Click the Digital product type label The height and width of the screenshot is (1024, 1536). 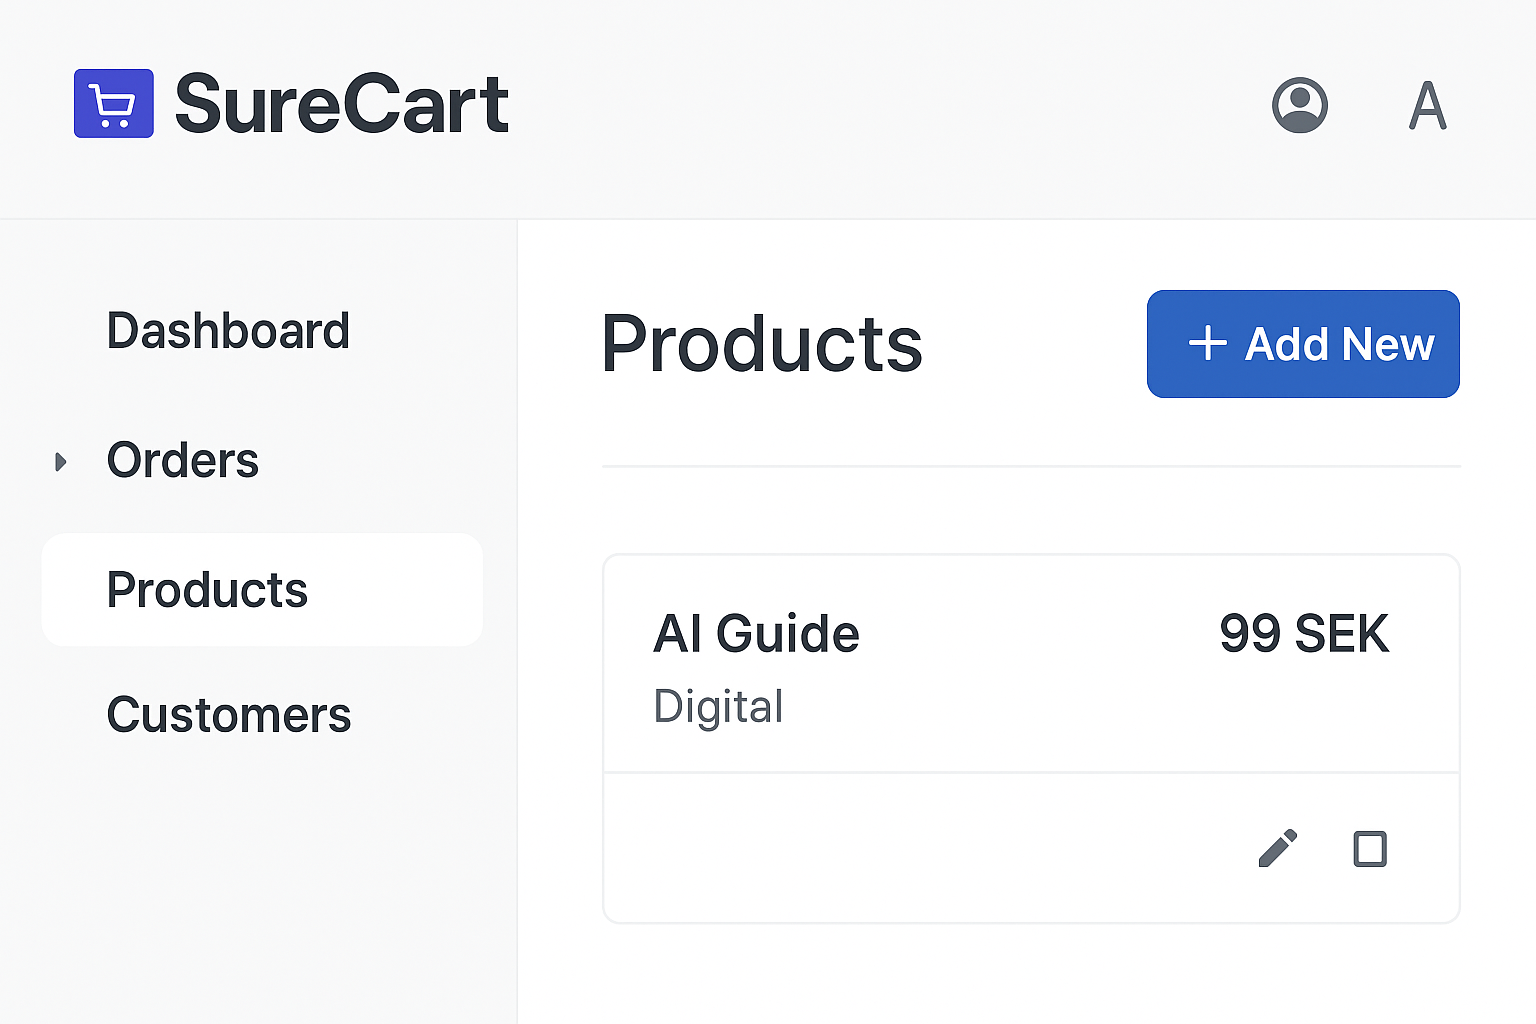pyautogui.click(x=718, y=707)
